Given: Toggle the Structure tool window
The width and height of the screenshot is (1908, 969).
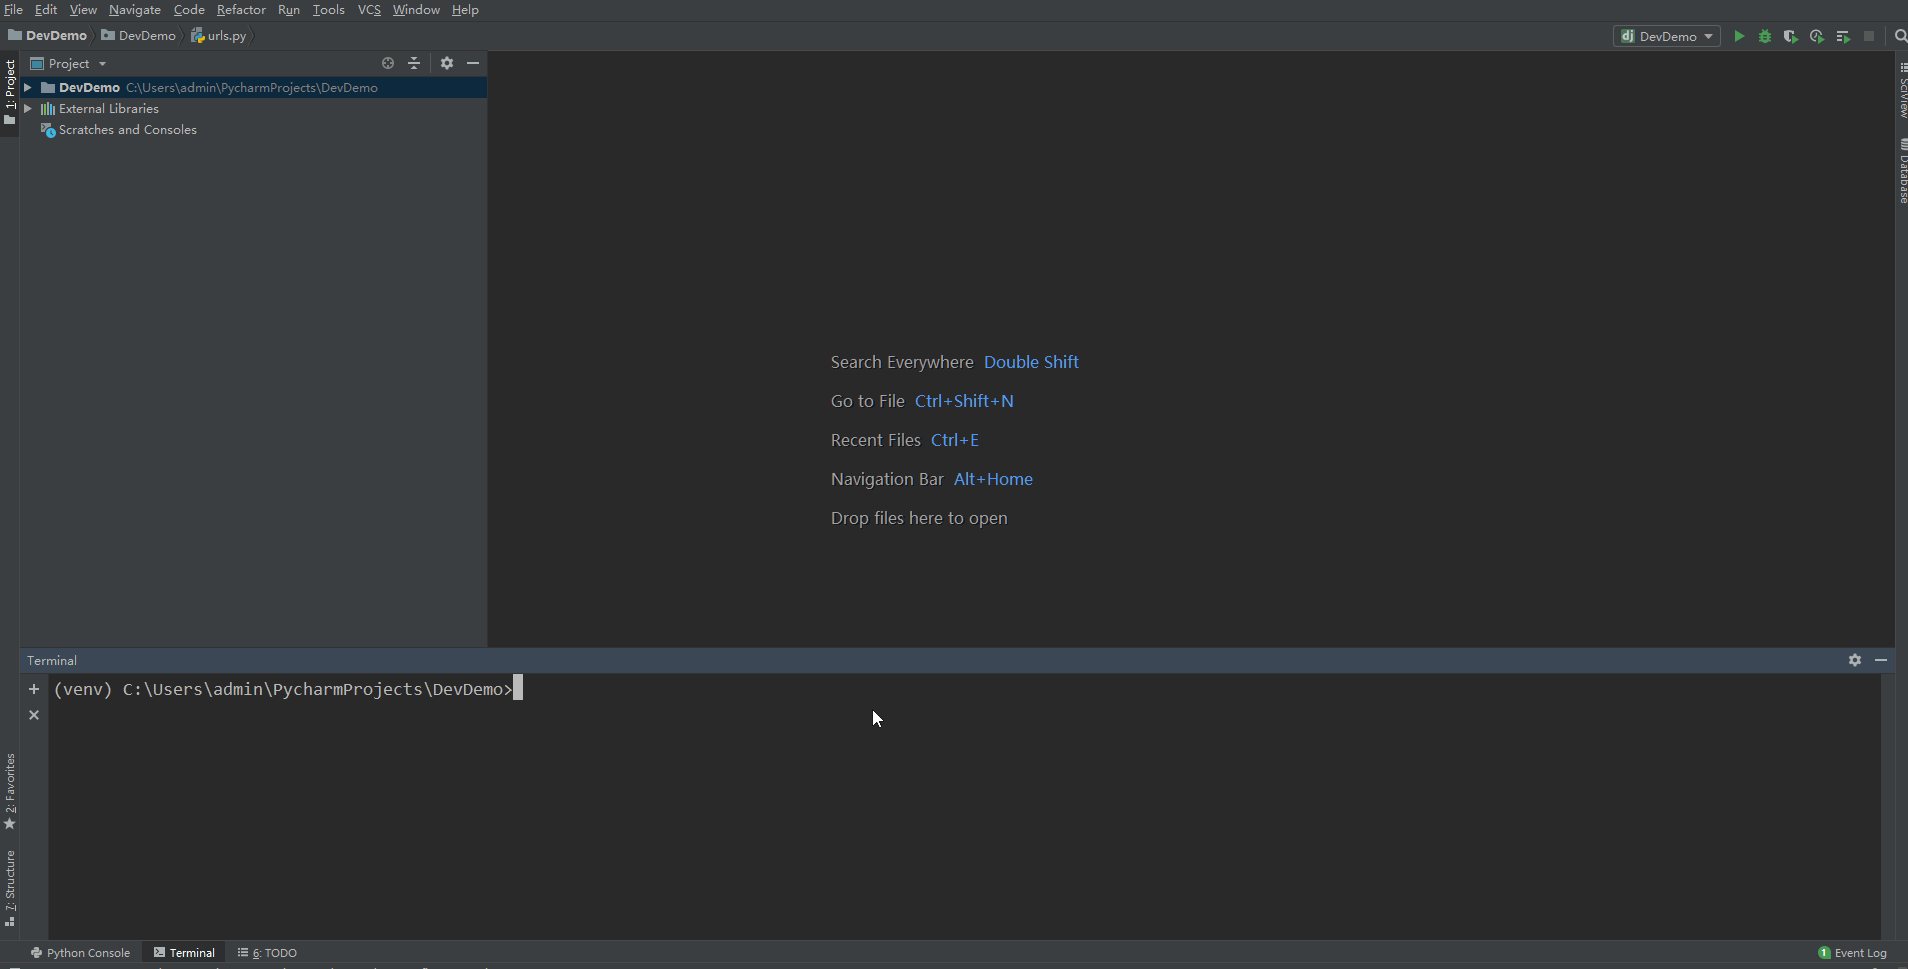Looking at the screenshot, I should (x=10, y=887).
